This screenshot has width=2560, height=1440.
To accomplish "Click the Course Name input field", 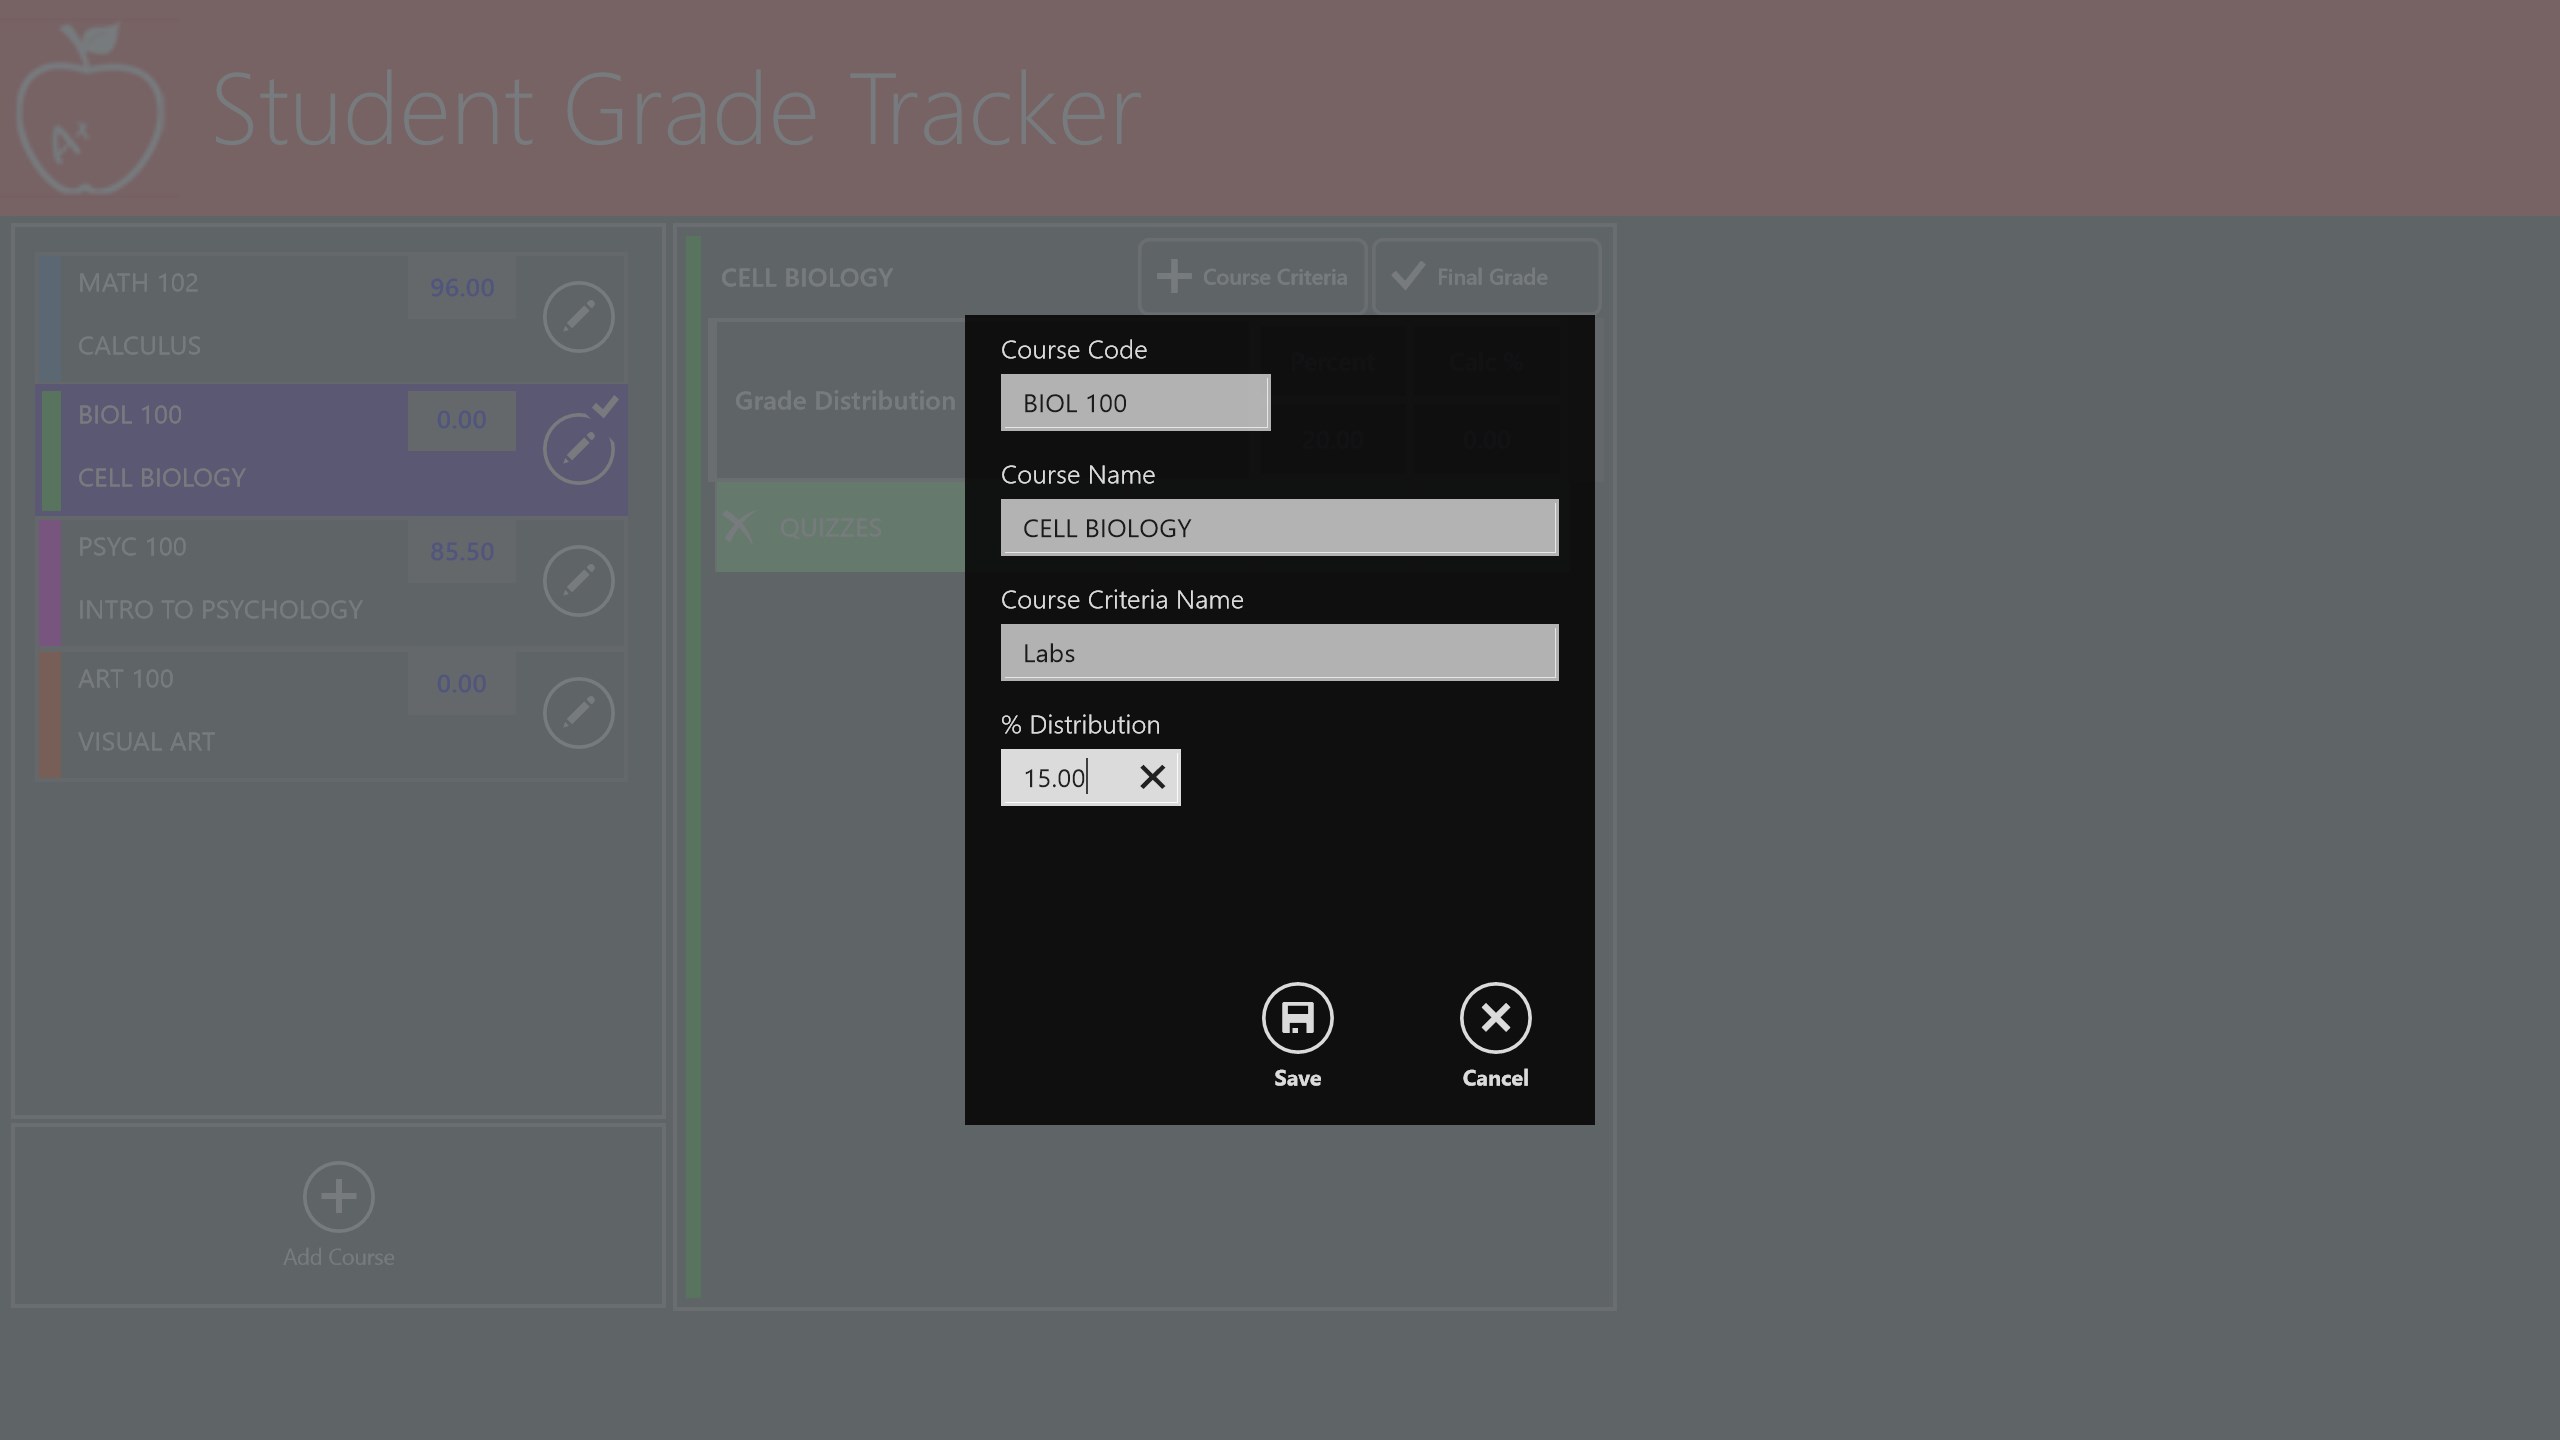I will click(x=1278, y=528).
